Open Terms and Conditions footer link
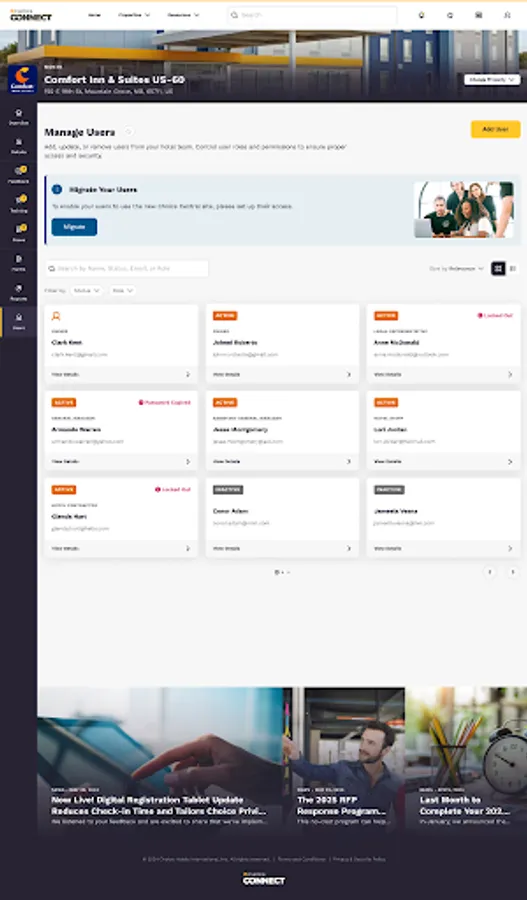This screenshot has height=900, width=527. [302, 859]
